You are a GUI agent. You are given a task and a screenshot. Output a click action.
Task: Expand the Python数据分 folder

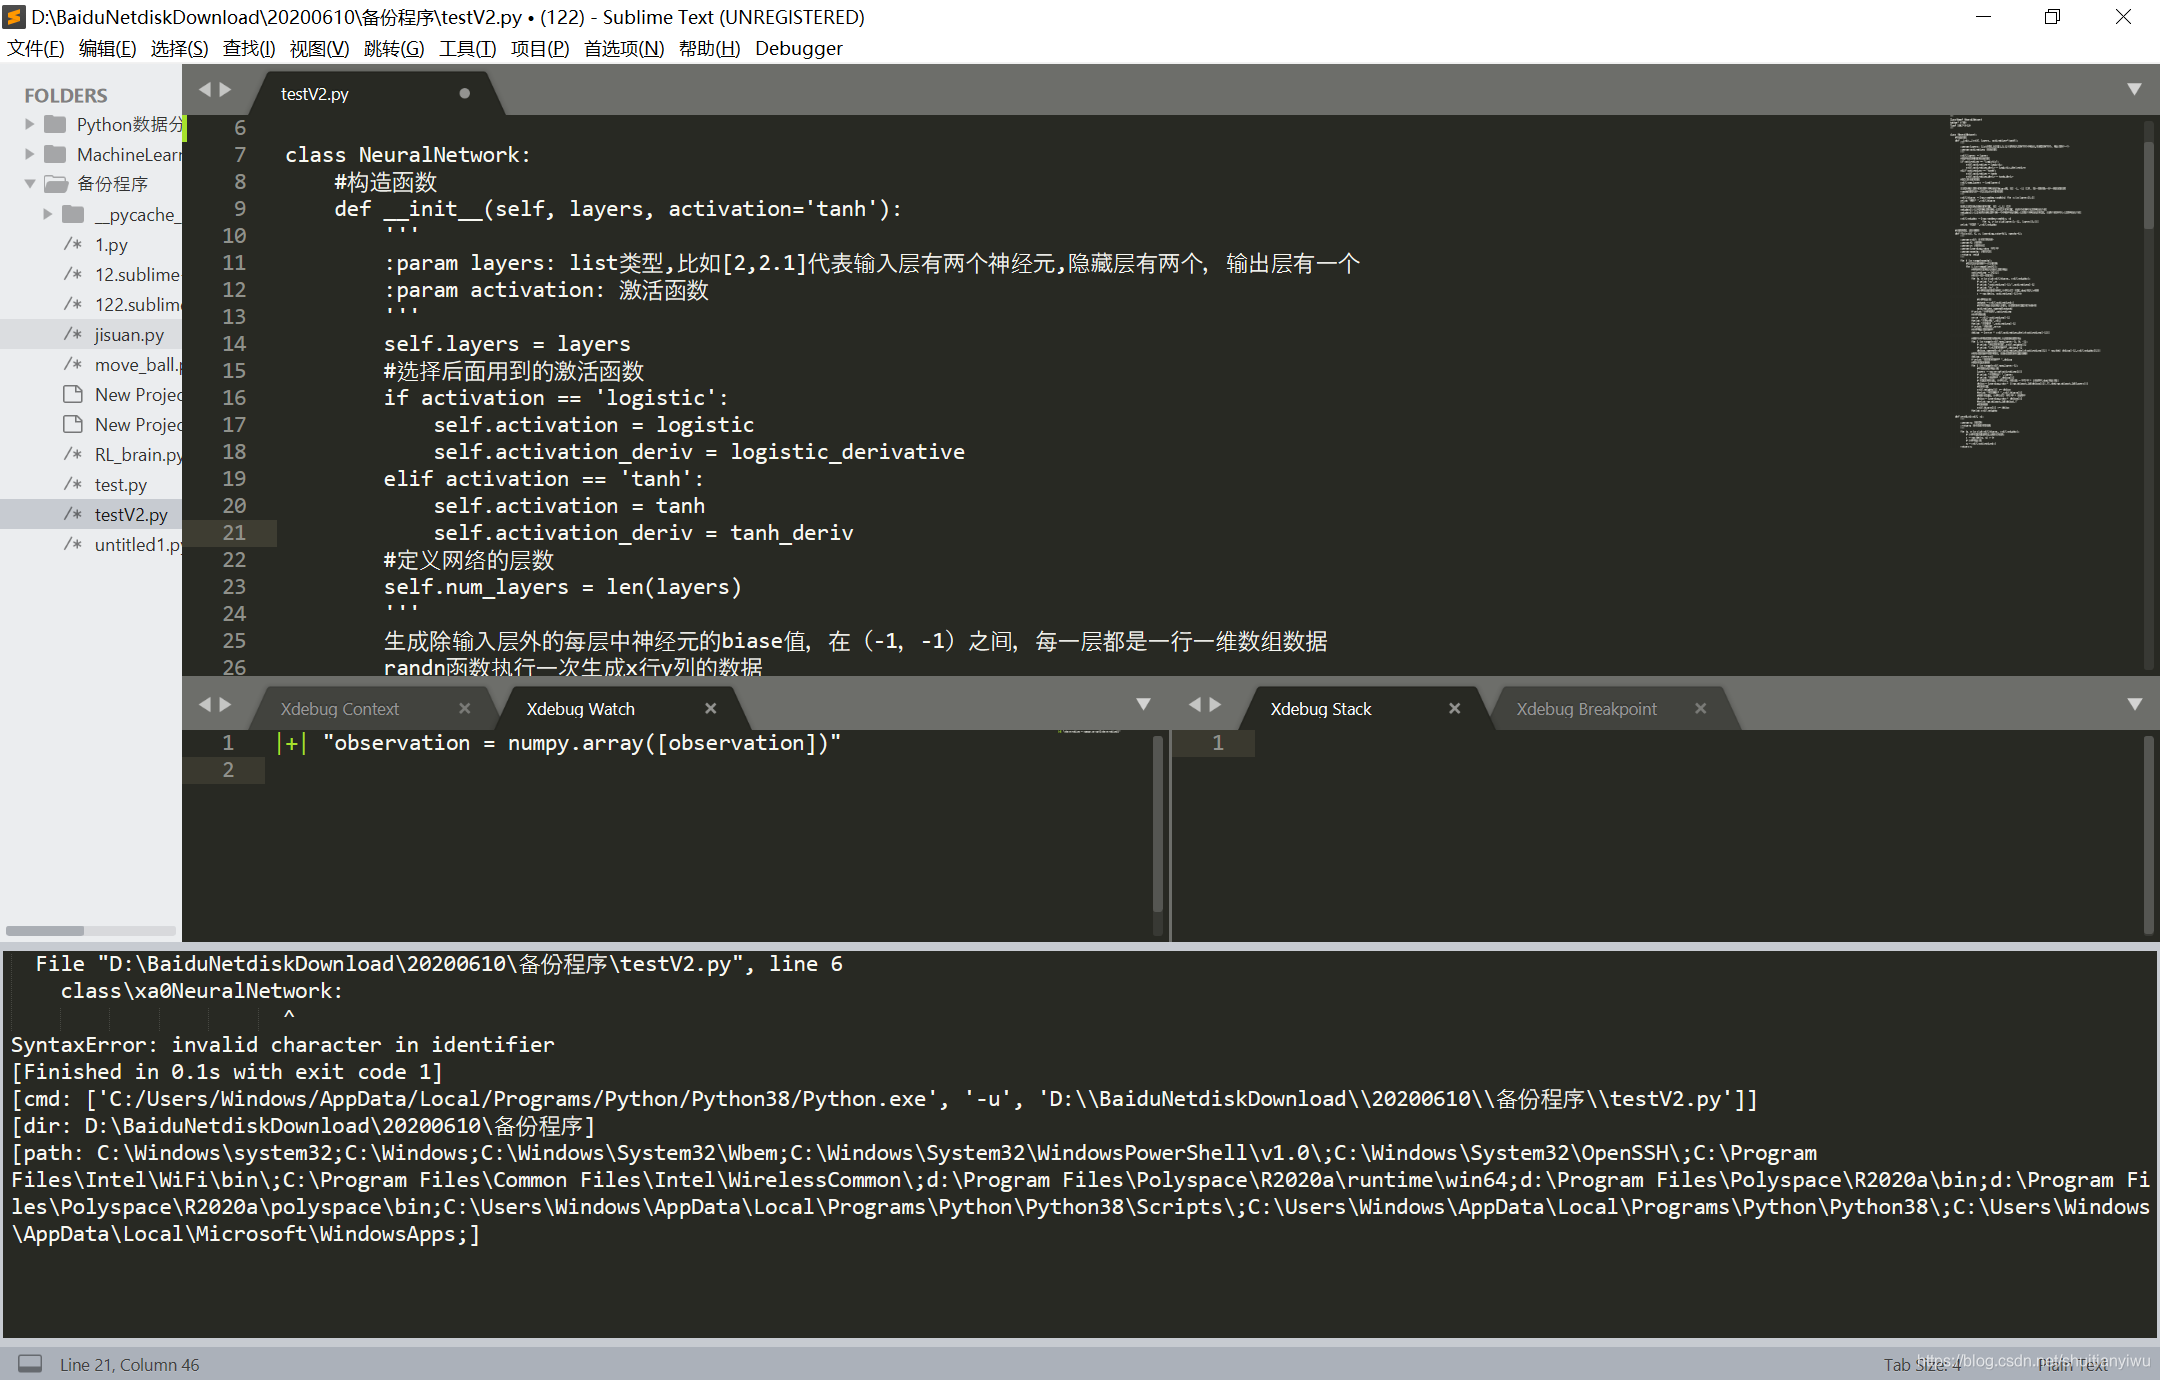pos(29,124)
